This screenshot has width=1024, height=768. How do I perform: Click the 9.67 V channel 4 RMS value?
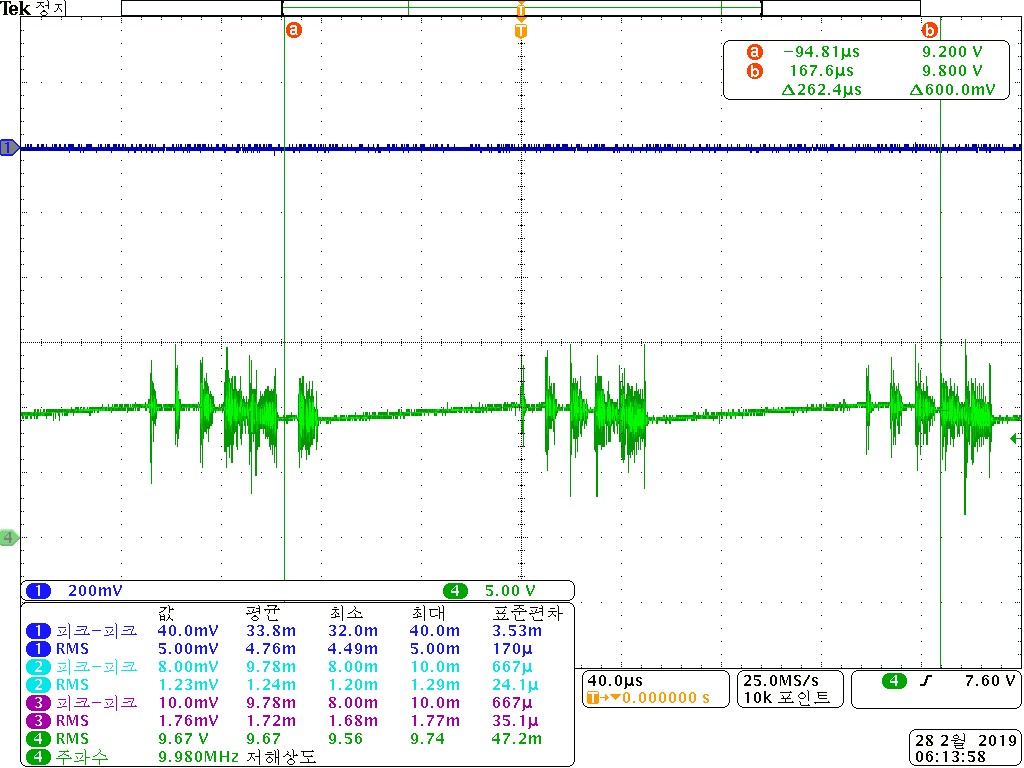tap(185, 739)
